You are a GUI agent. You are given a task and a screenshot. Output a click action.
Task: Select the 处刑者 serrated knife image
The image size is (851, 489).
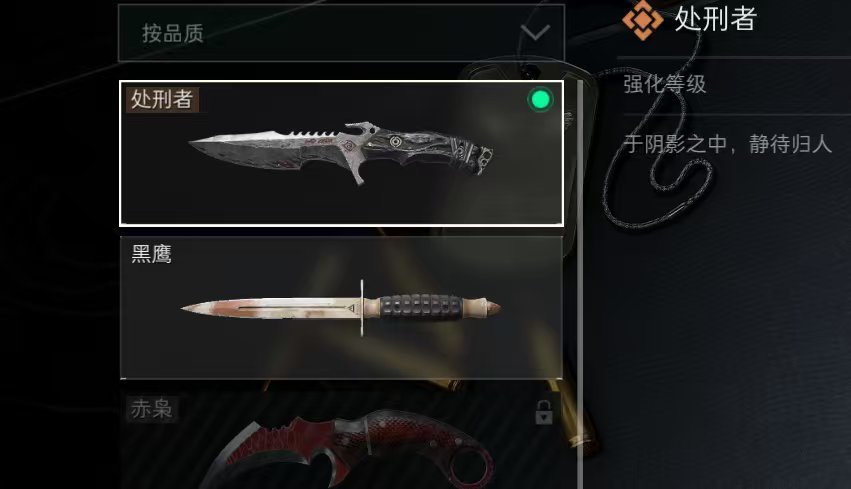(x=341, y=153)
